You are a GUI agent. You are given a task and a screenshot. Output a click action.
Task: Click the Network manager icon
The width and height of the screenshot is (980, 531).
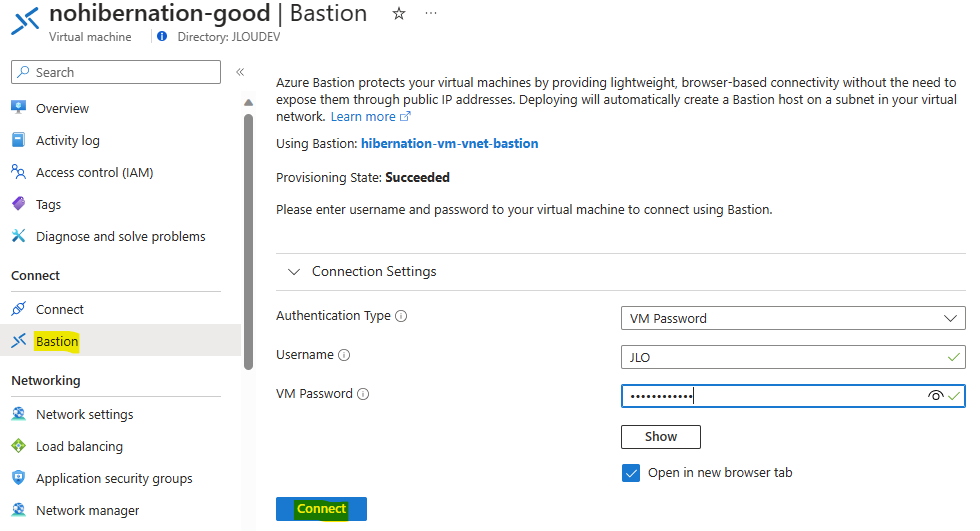tap(19, 510)
